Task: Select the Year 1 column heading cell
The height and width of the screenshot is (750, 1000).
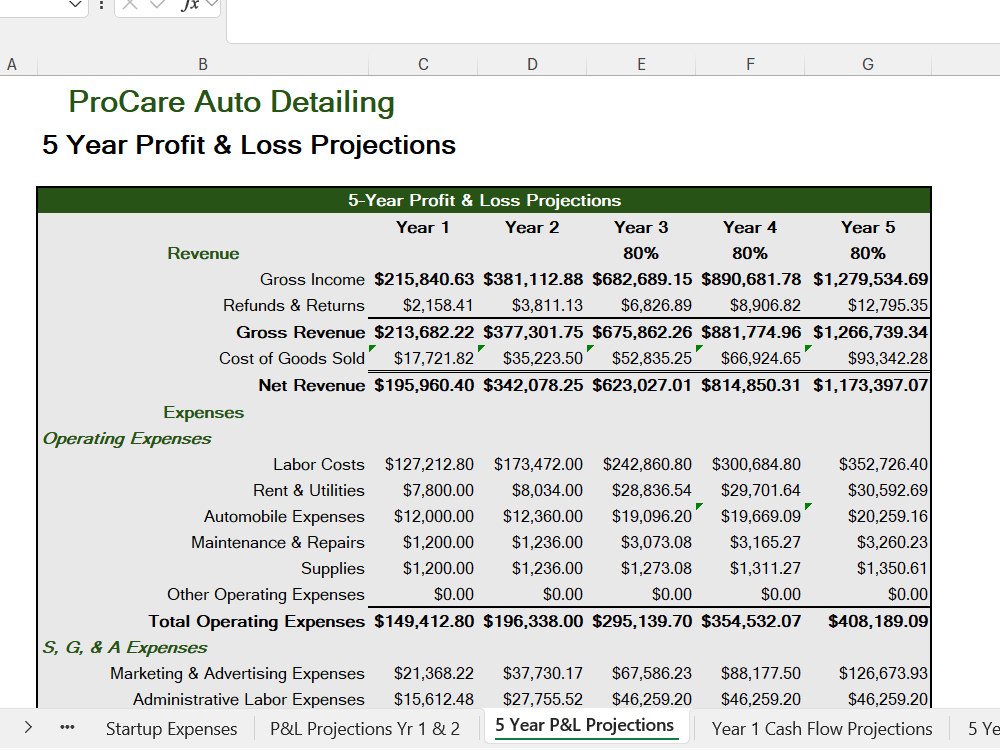Action: click(423, 227)
